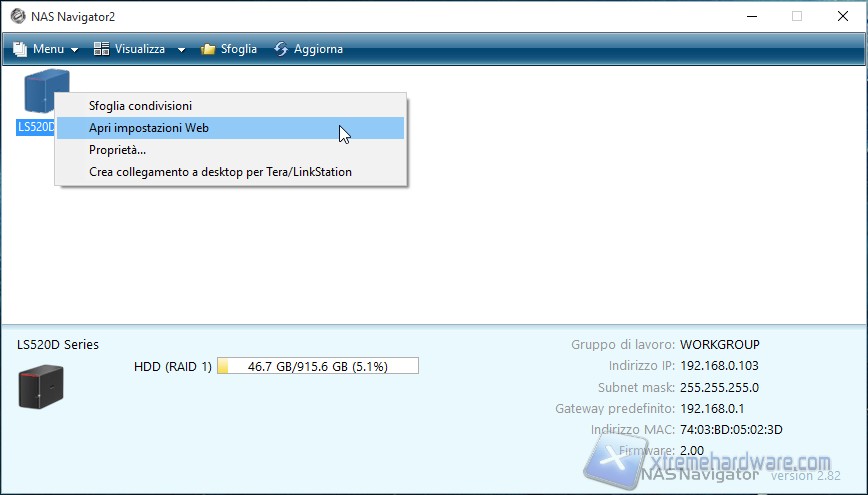Click the Visualizza grid icon

pos(101,49)
